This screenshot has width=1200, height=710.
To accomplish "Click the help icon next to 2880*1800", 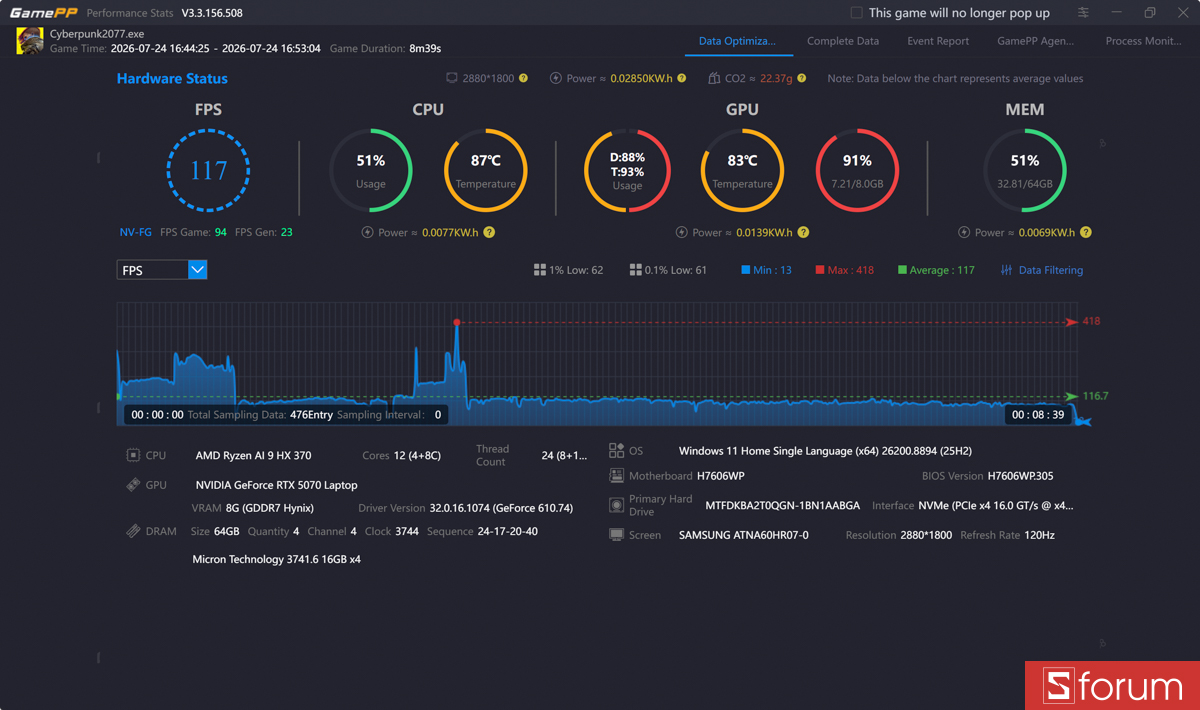I will pos(523,78).
